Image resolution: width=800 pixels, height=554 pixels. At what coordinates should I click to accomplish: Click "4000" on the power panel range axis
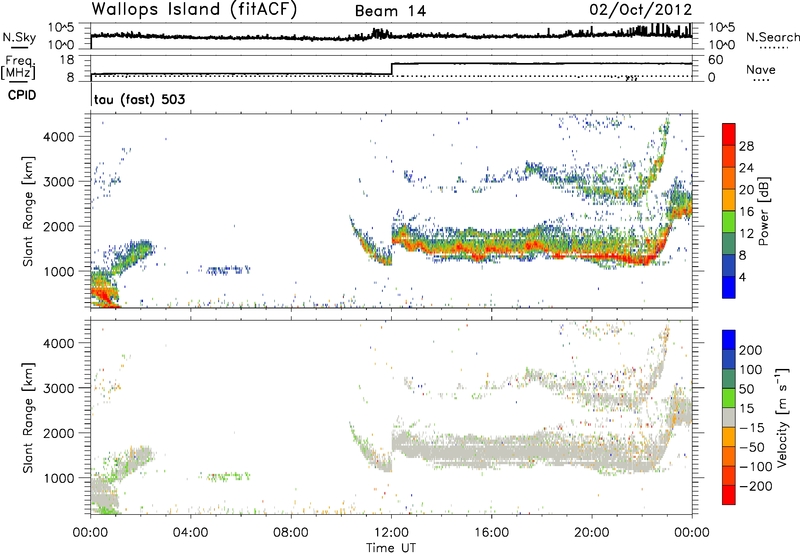click(58, 137)
